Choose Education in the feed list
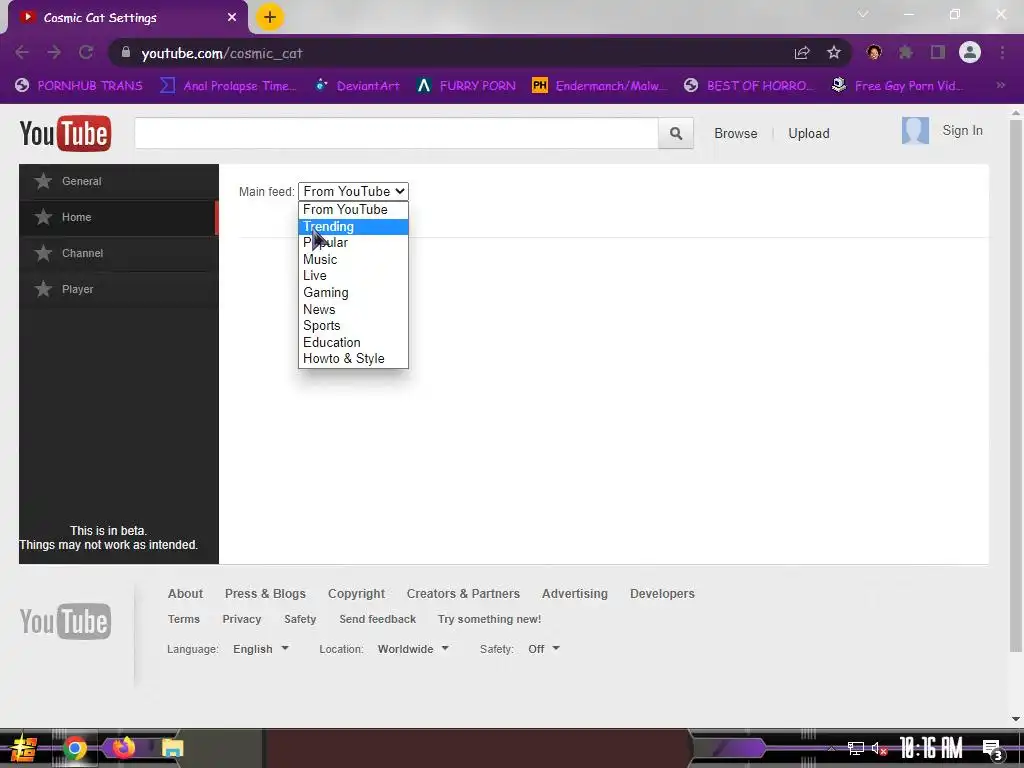Viewport: 1024px width, 768px height. click(353, 342)
